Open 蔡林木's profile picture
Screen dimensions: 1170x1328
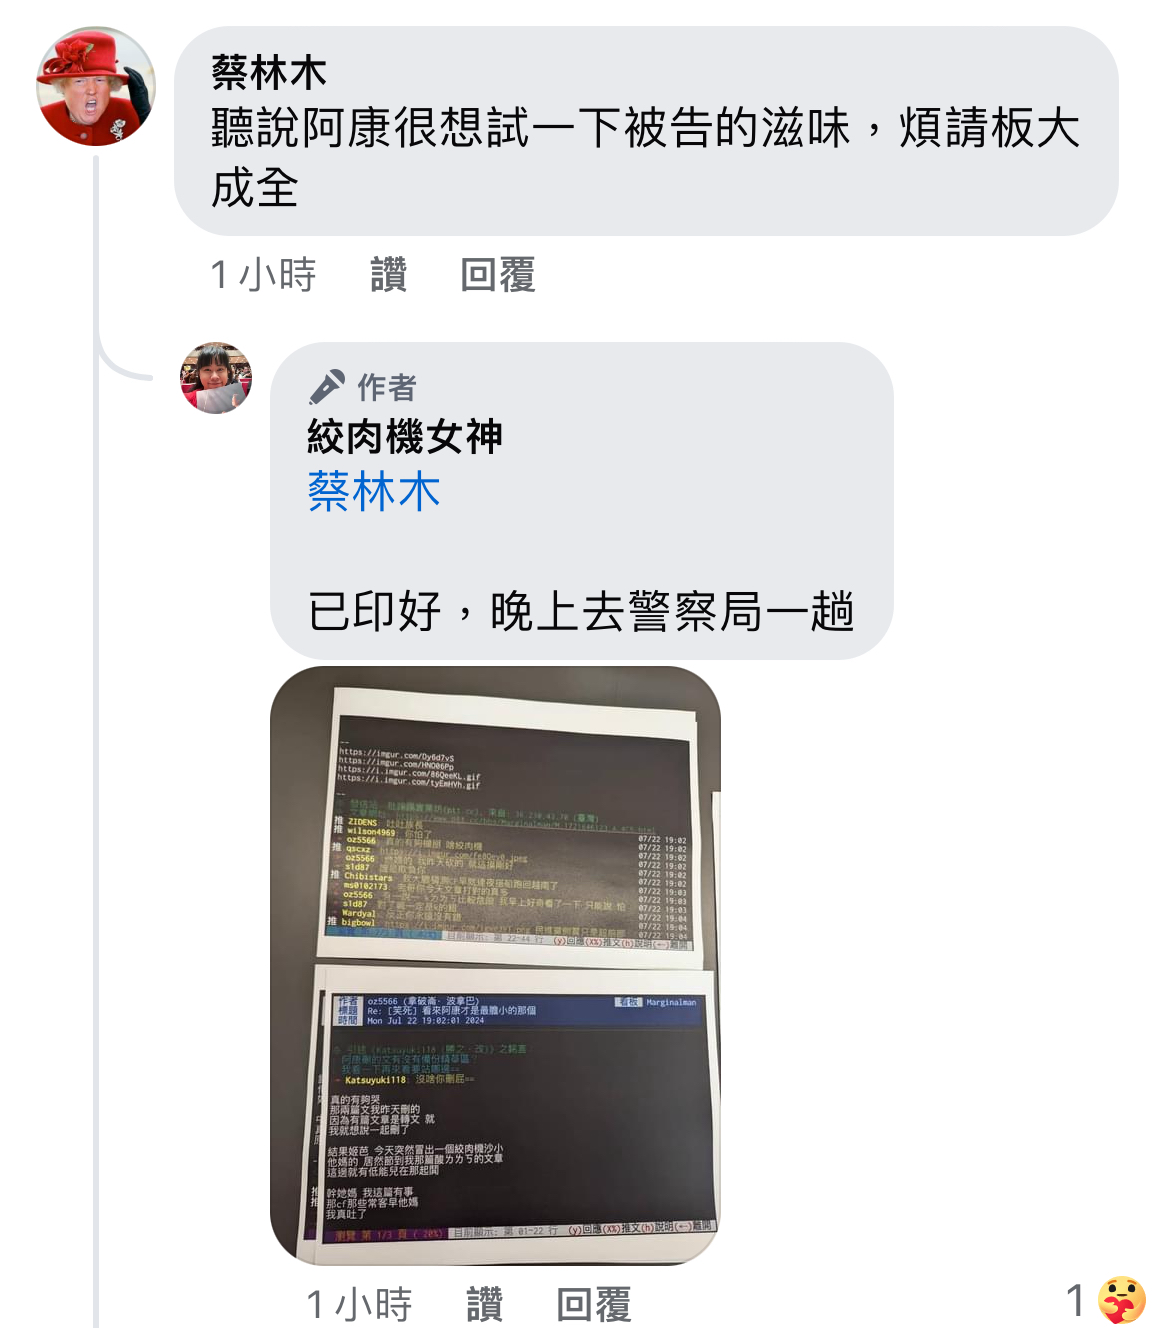click(96, 86)
